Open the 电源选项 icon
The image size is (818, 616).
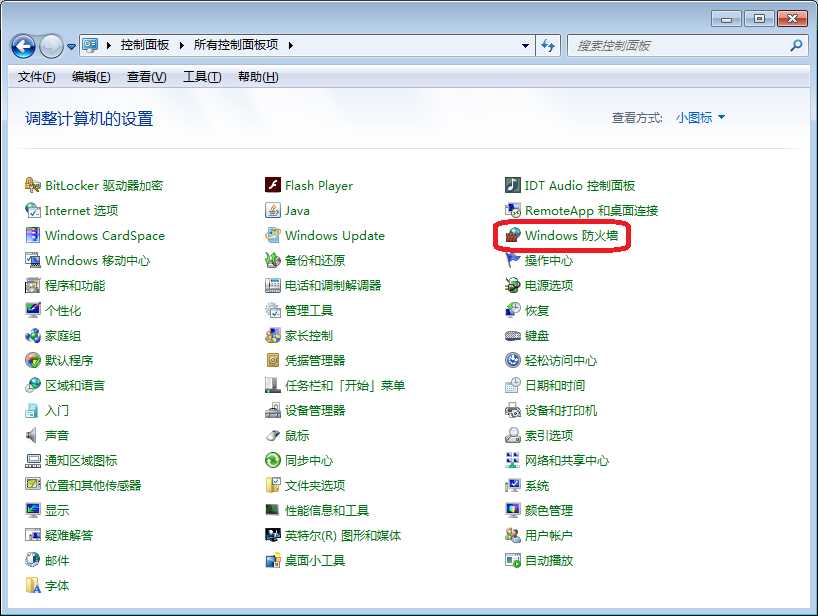tap(513, 285)
